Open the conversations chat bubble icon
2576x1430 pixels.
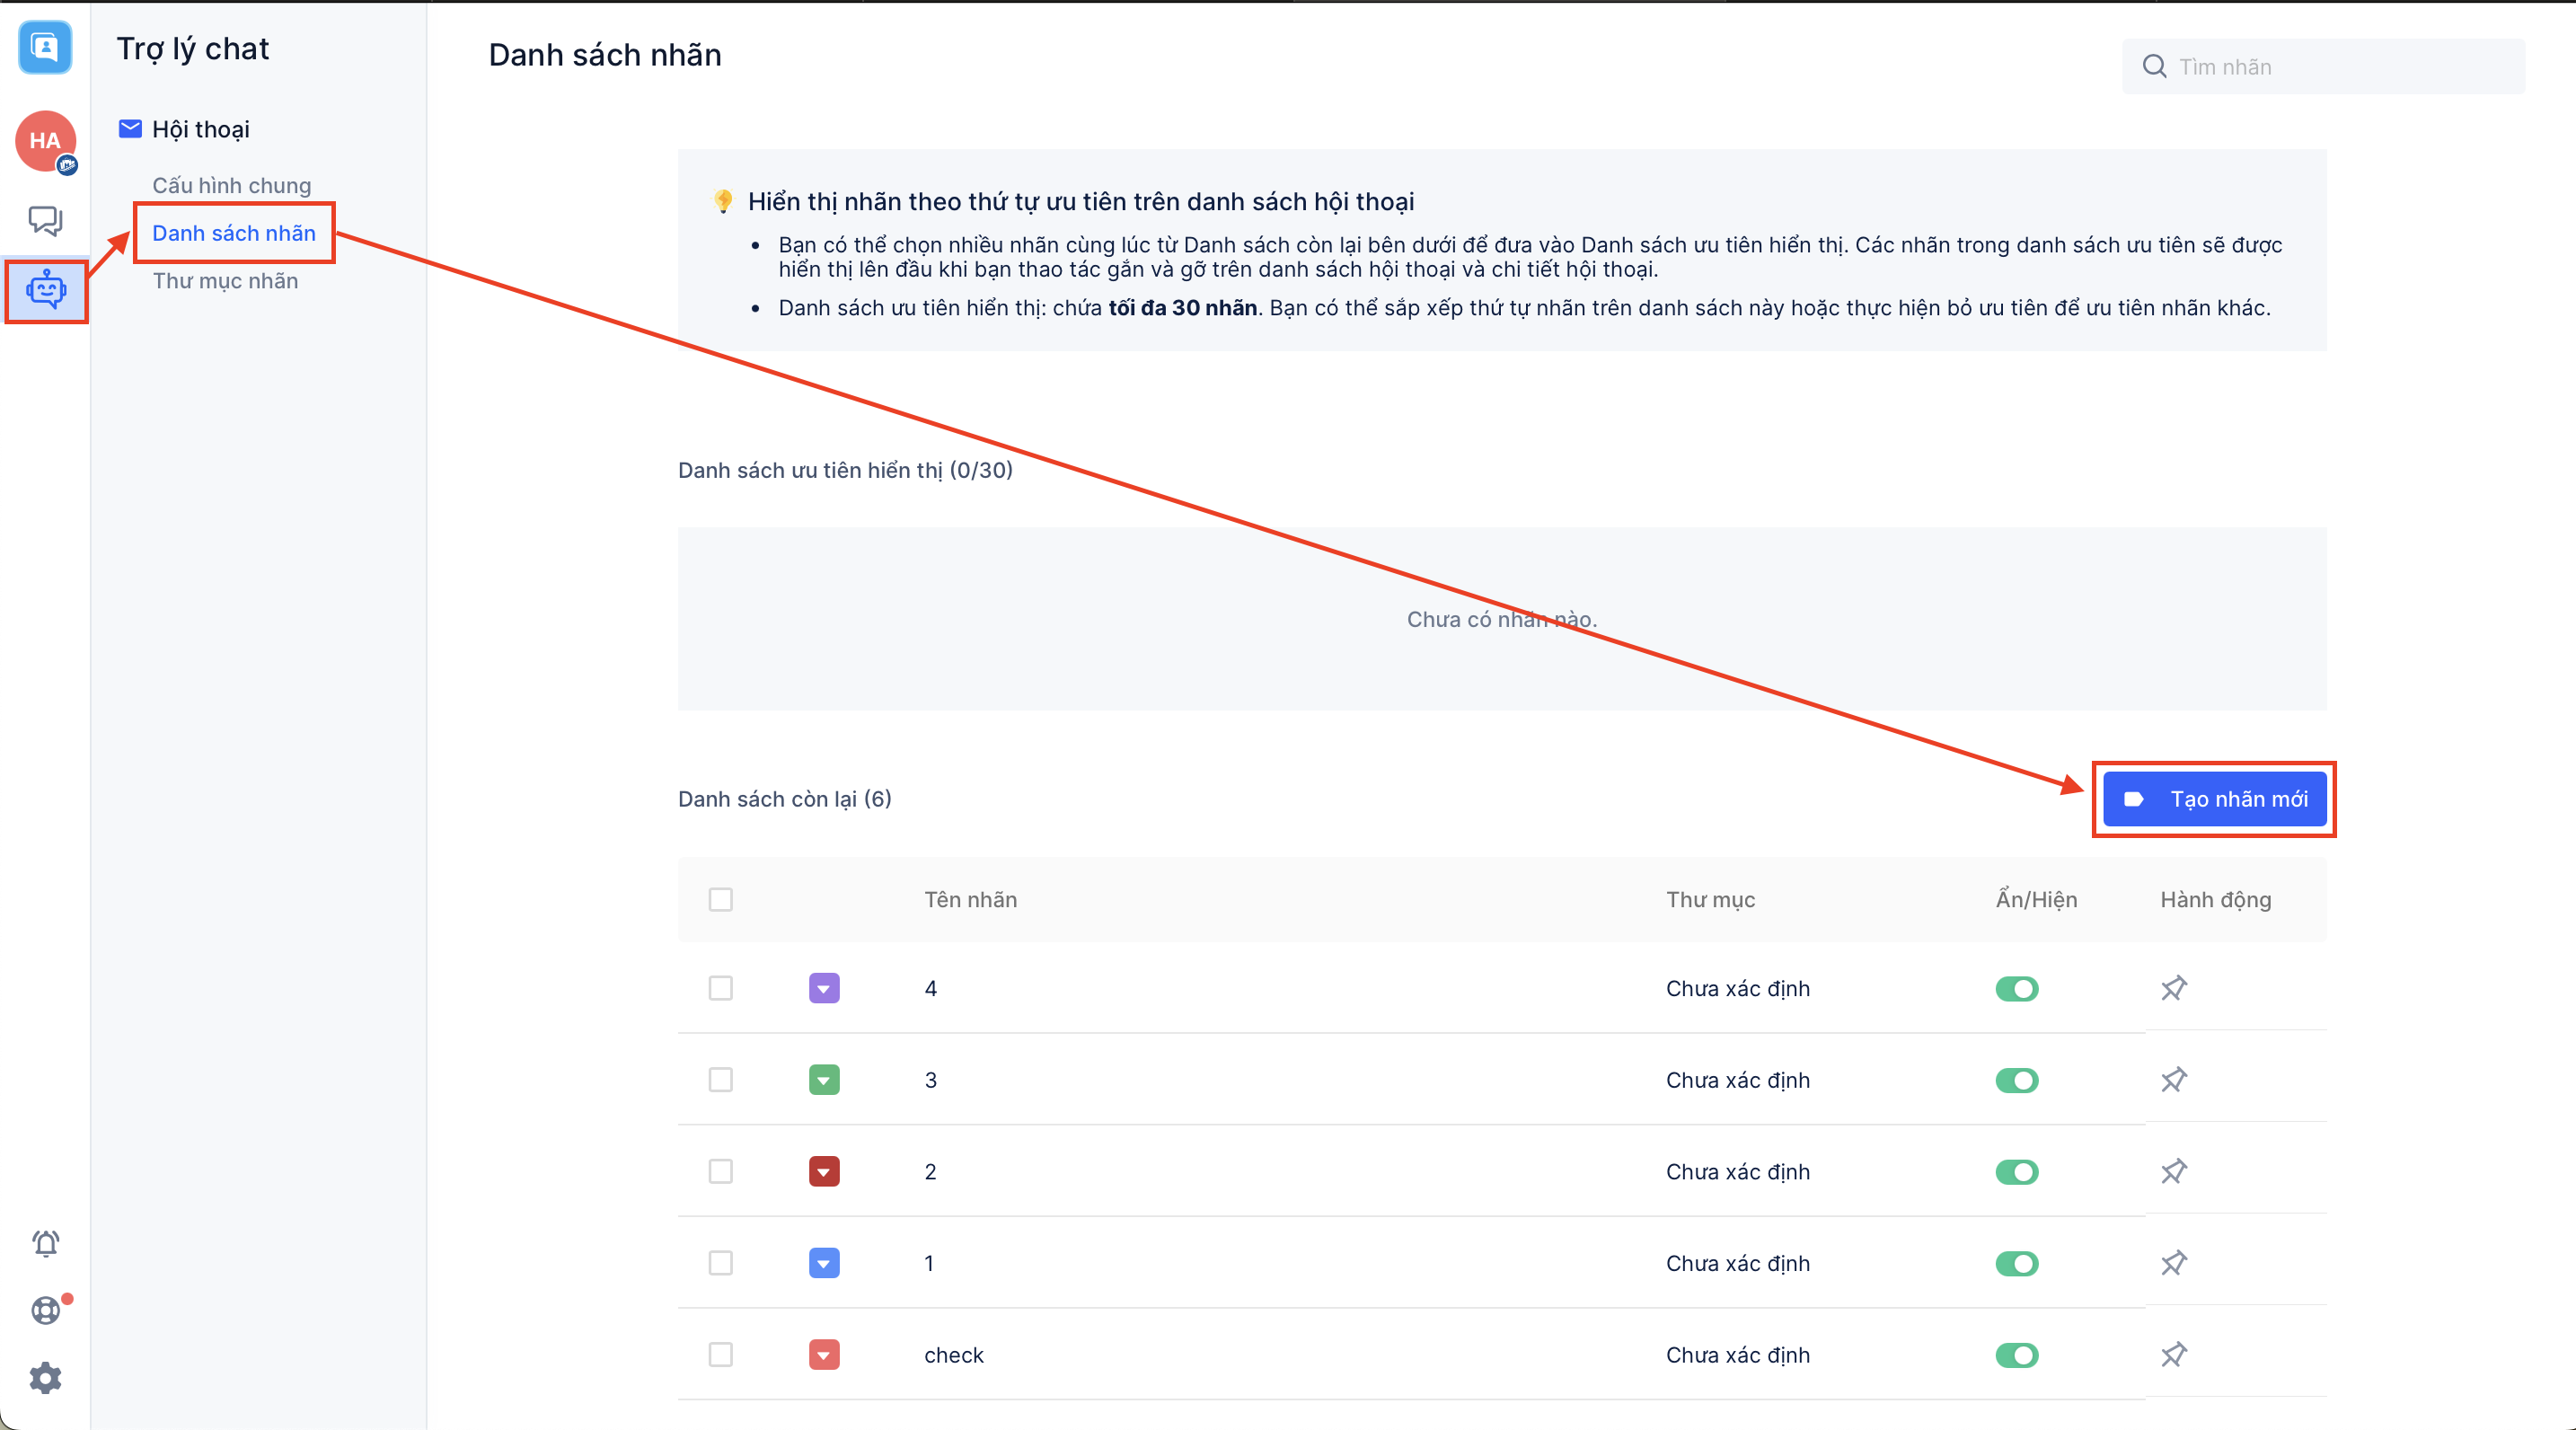[45, 219]
